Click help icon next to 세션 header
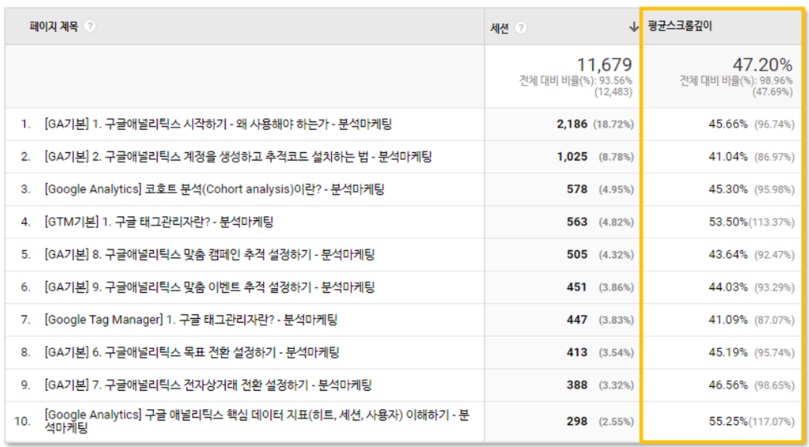809x447 pixels. tap(521, 28)
